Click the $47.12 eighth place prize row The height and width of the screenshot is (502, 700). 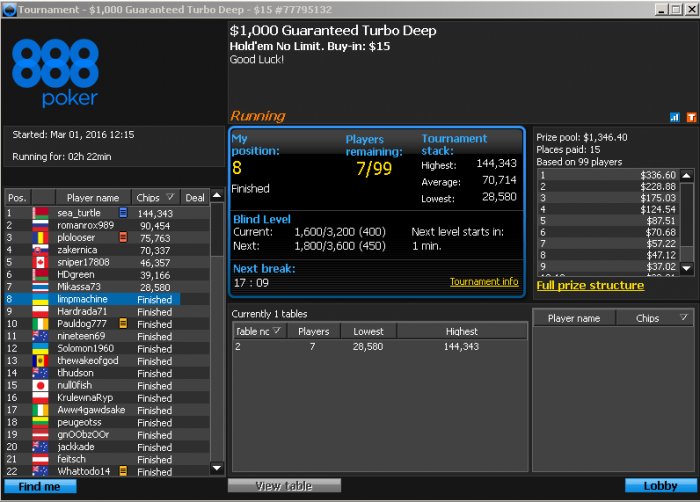(x=608, y=255)
